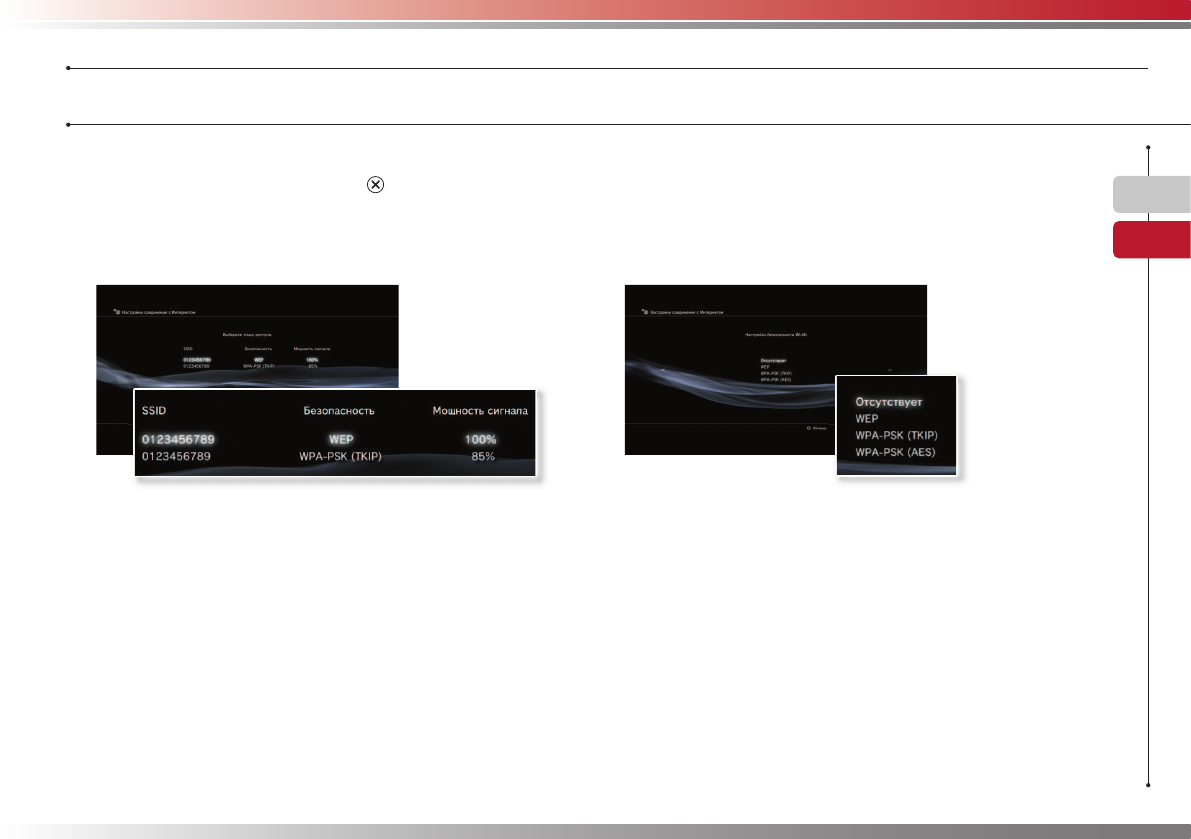The image size is (1191, 839).
Task: Choose WEP in enlarged security options callout
Action: [866, 419]
